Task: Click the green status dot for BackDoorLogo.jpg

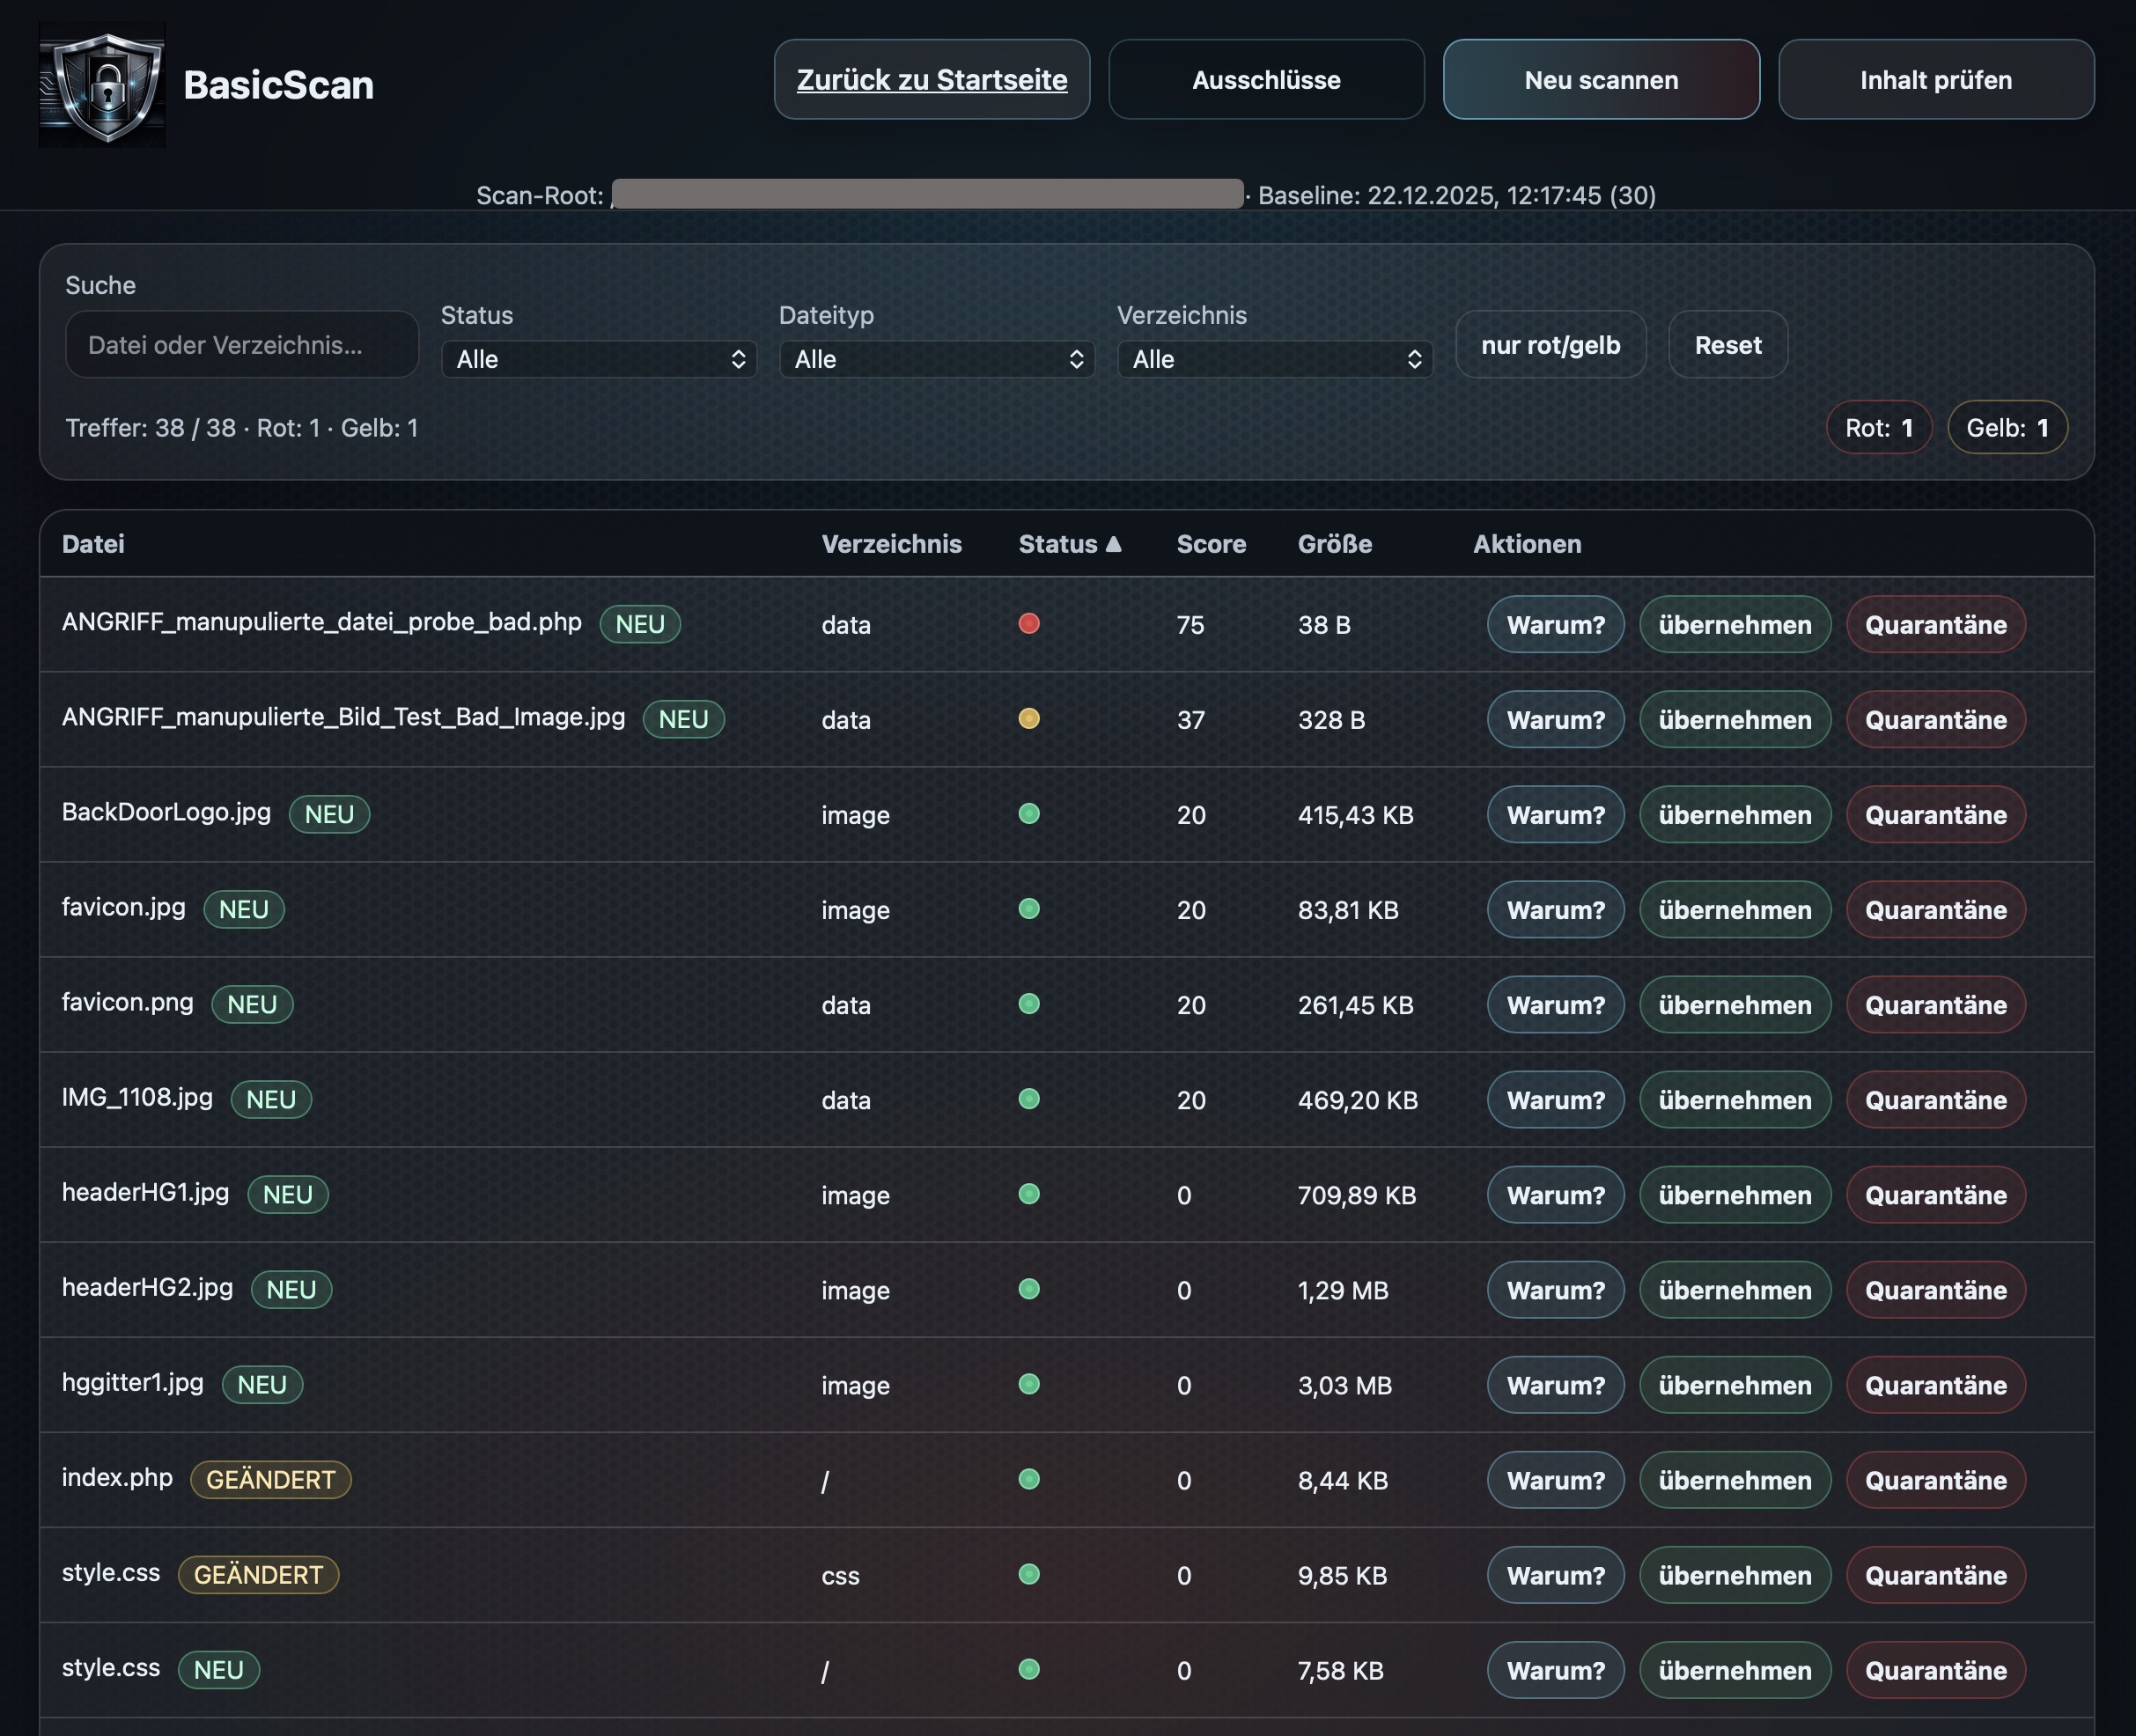Action: point(1029,814)
